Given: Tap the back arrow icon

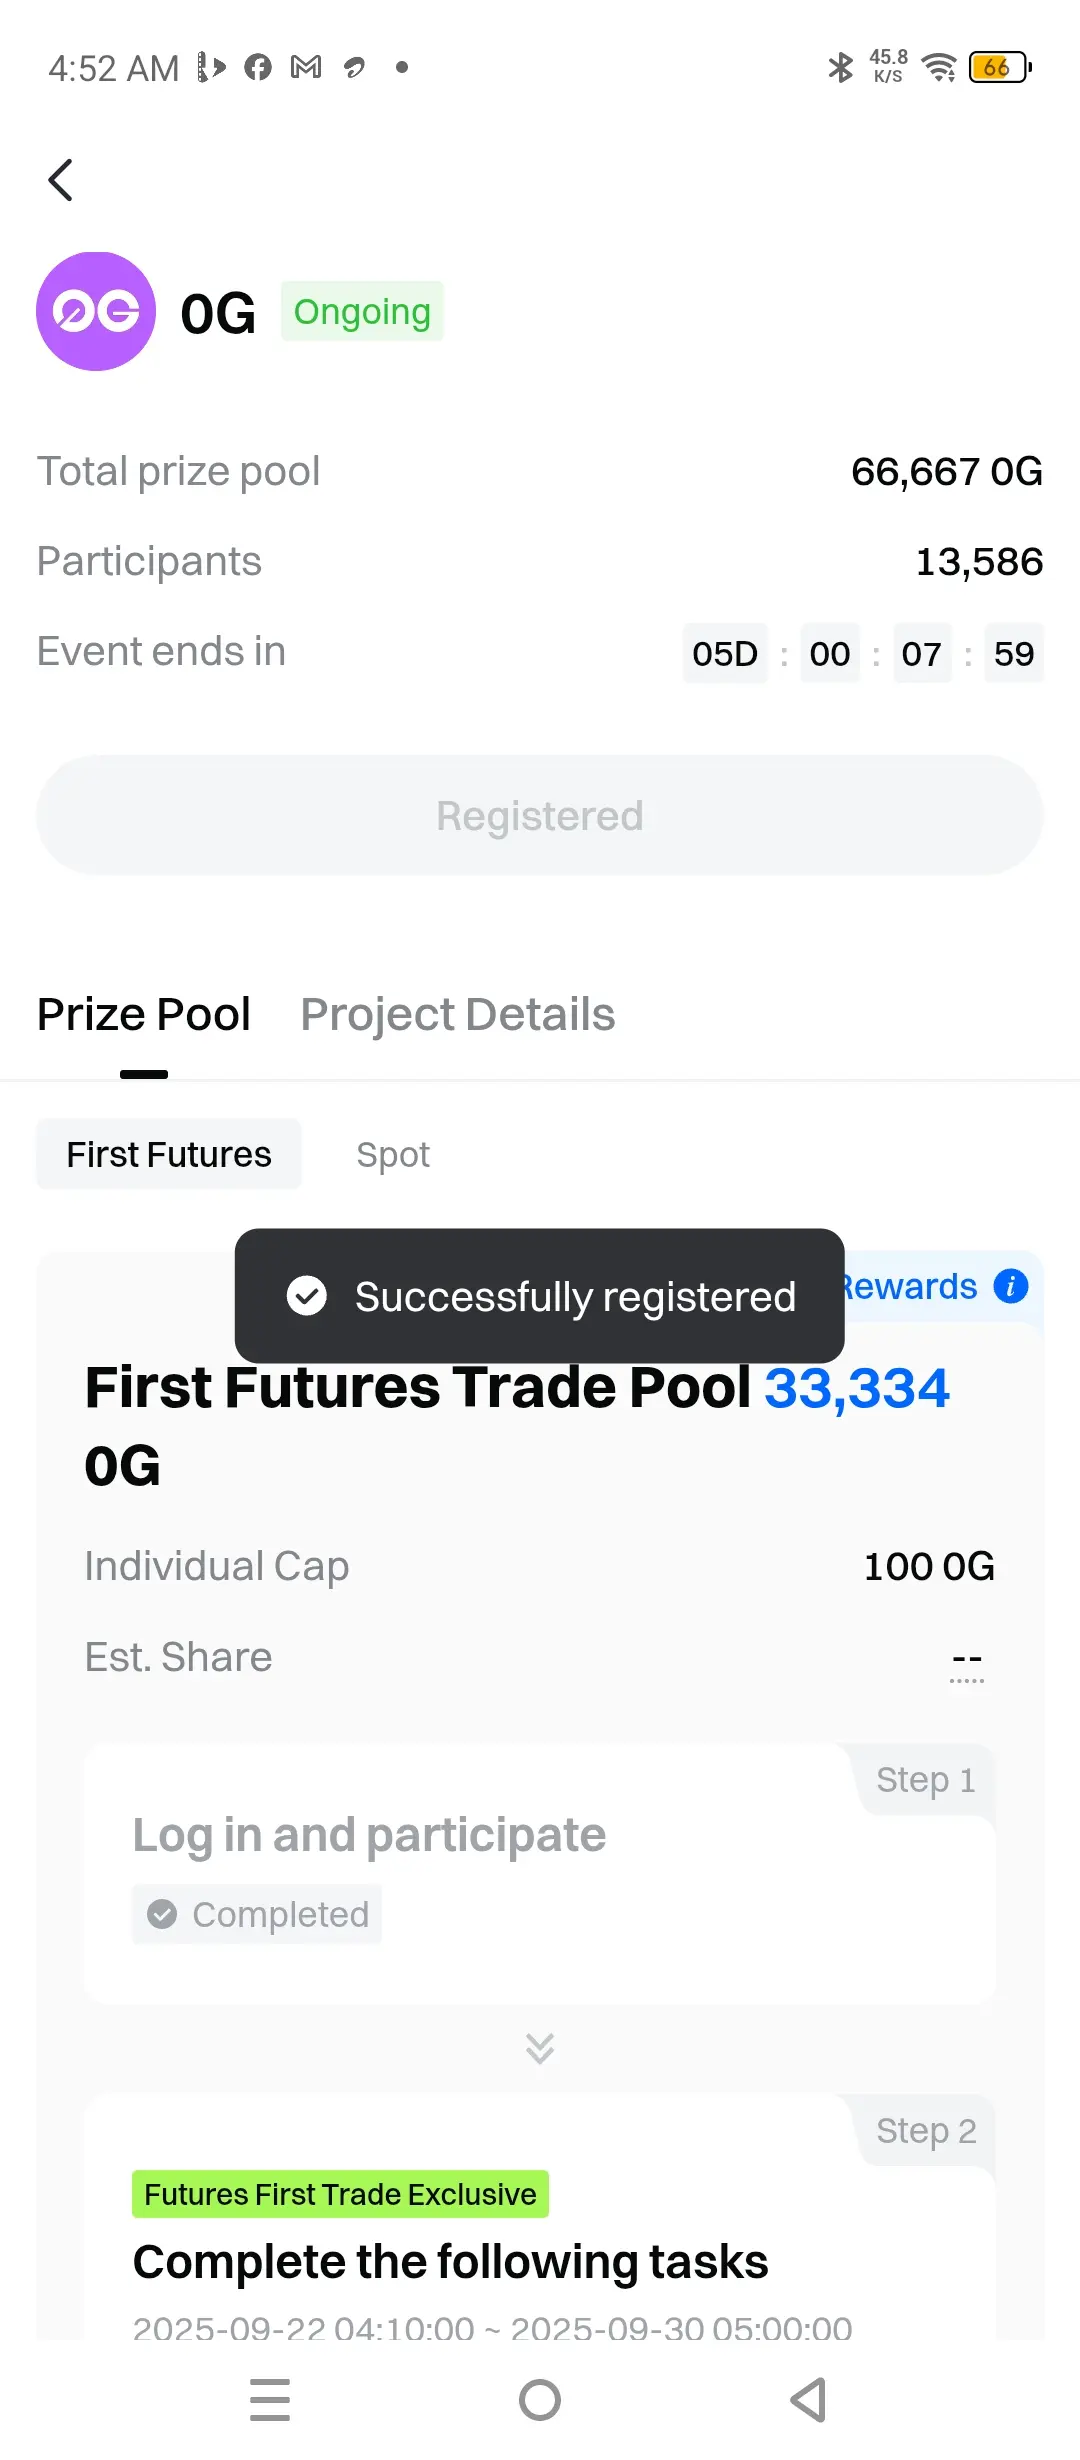Looking at the screenshot, I should pos(61,180).
